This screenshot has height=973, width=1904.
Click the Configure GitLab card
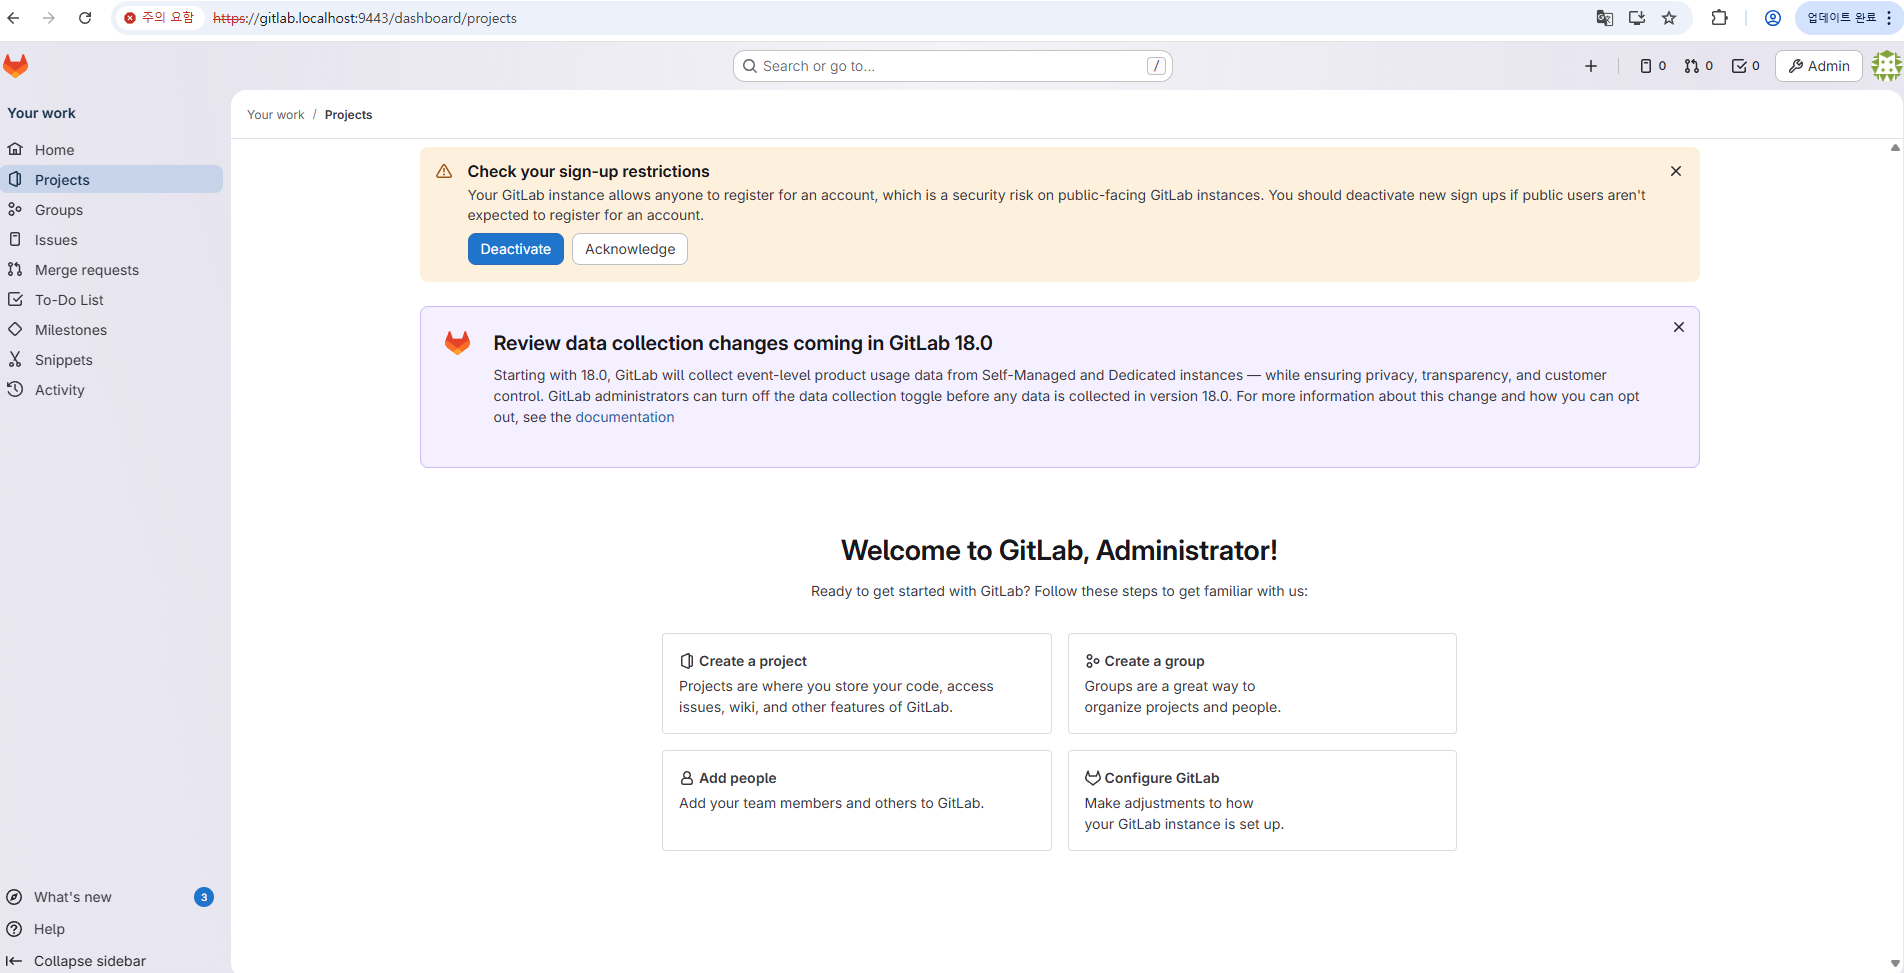pos(1262,801)
